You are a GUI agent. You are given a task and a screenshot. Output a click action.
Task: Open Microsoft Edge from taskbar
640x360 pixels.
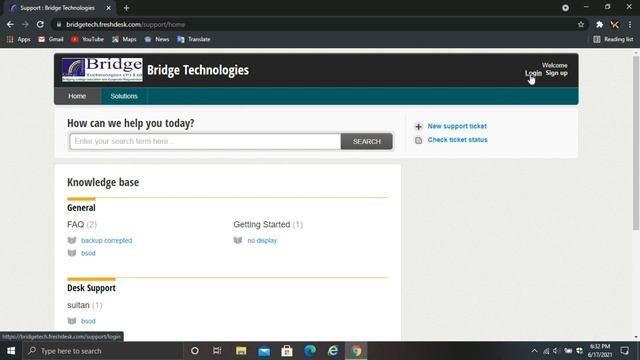click(310, 351)
